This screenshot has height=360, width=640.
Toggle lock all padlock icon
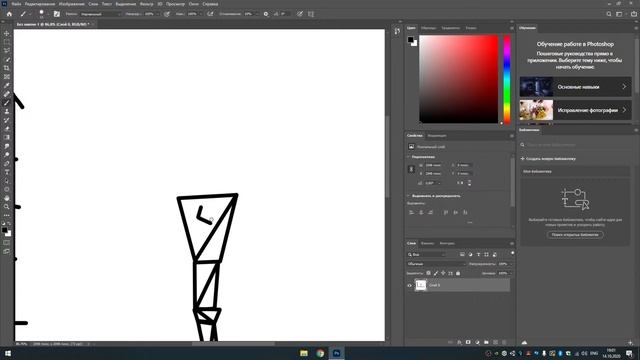[458, 273]
